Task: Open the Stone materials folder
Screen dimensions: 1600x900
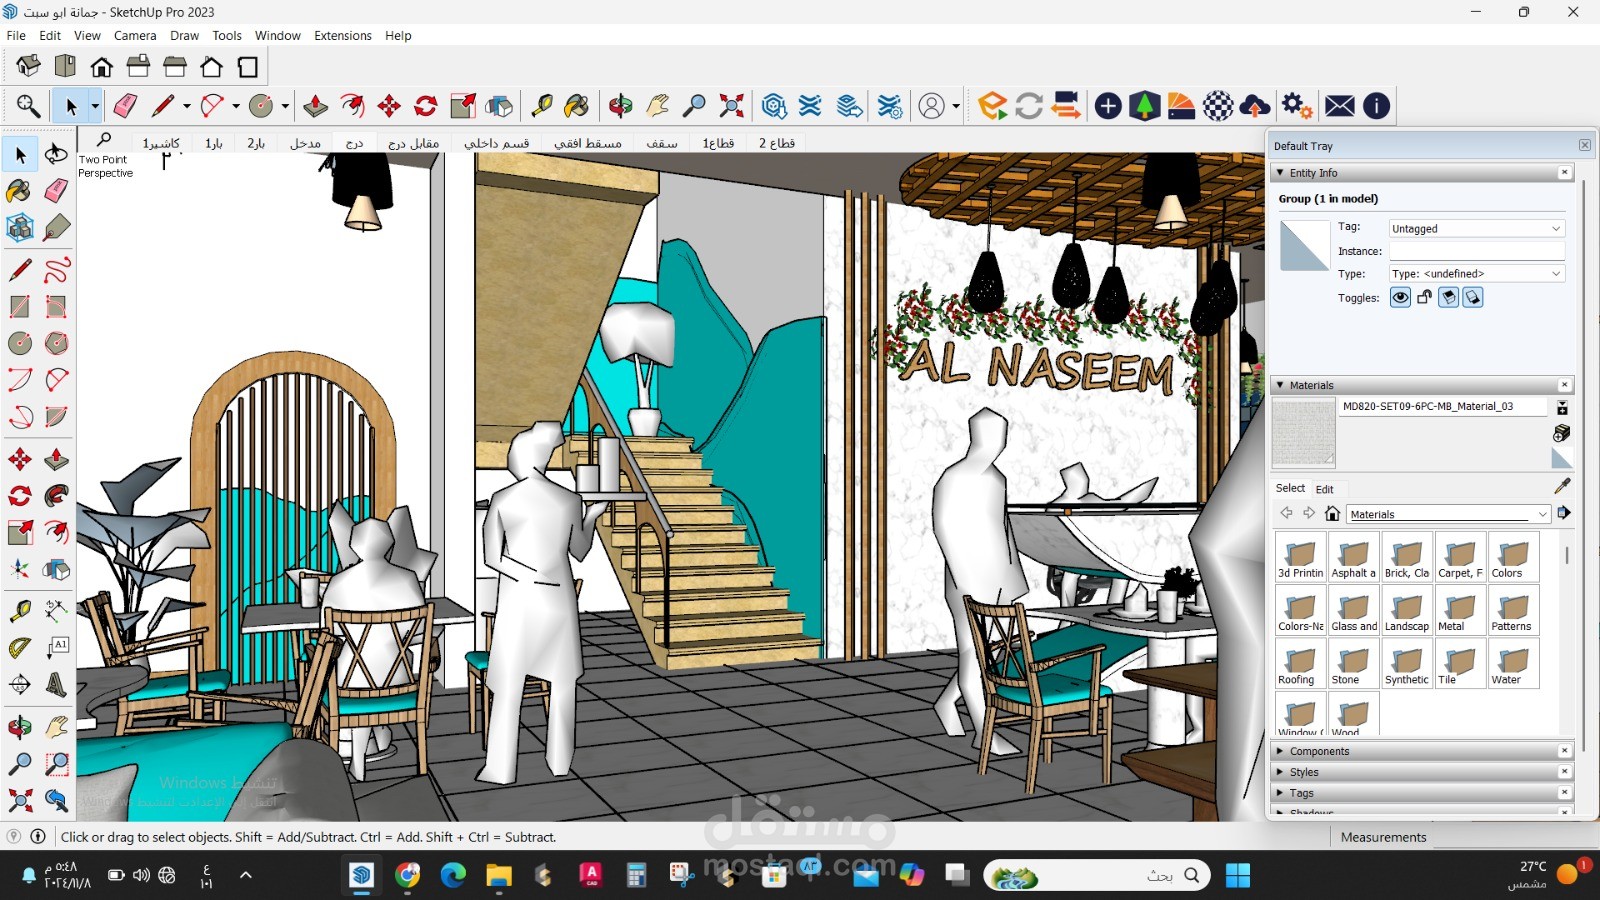Action: pyautogui.click(x=1353, y=664)
